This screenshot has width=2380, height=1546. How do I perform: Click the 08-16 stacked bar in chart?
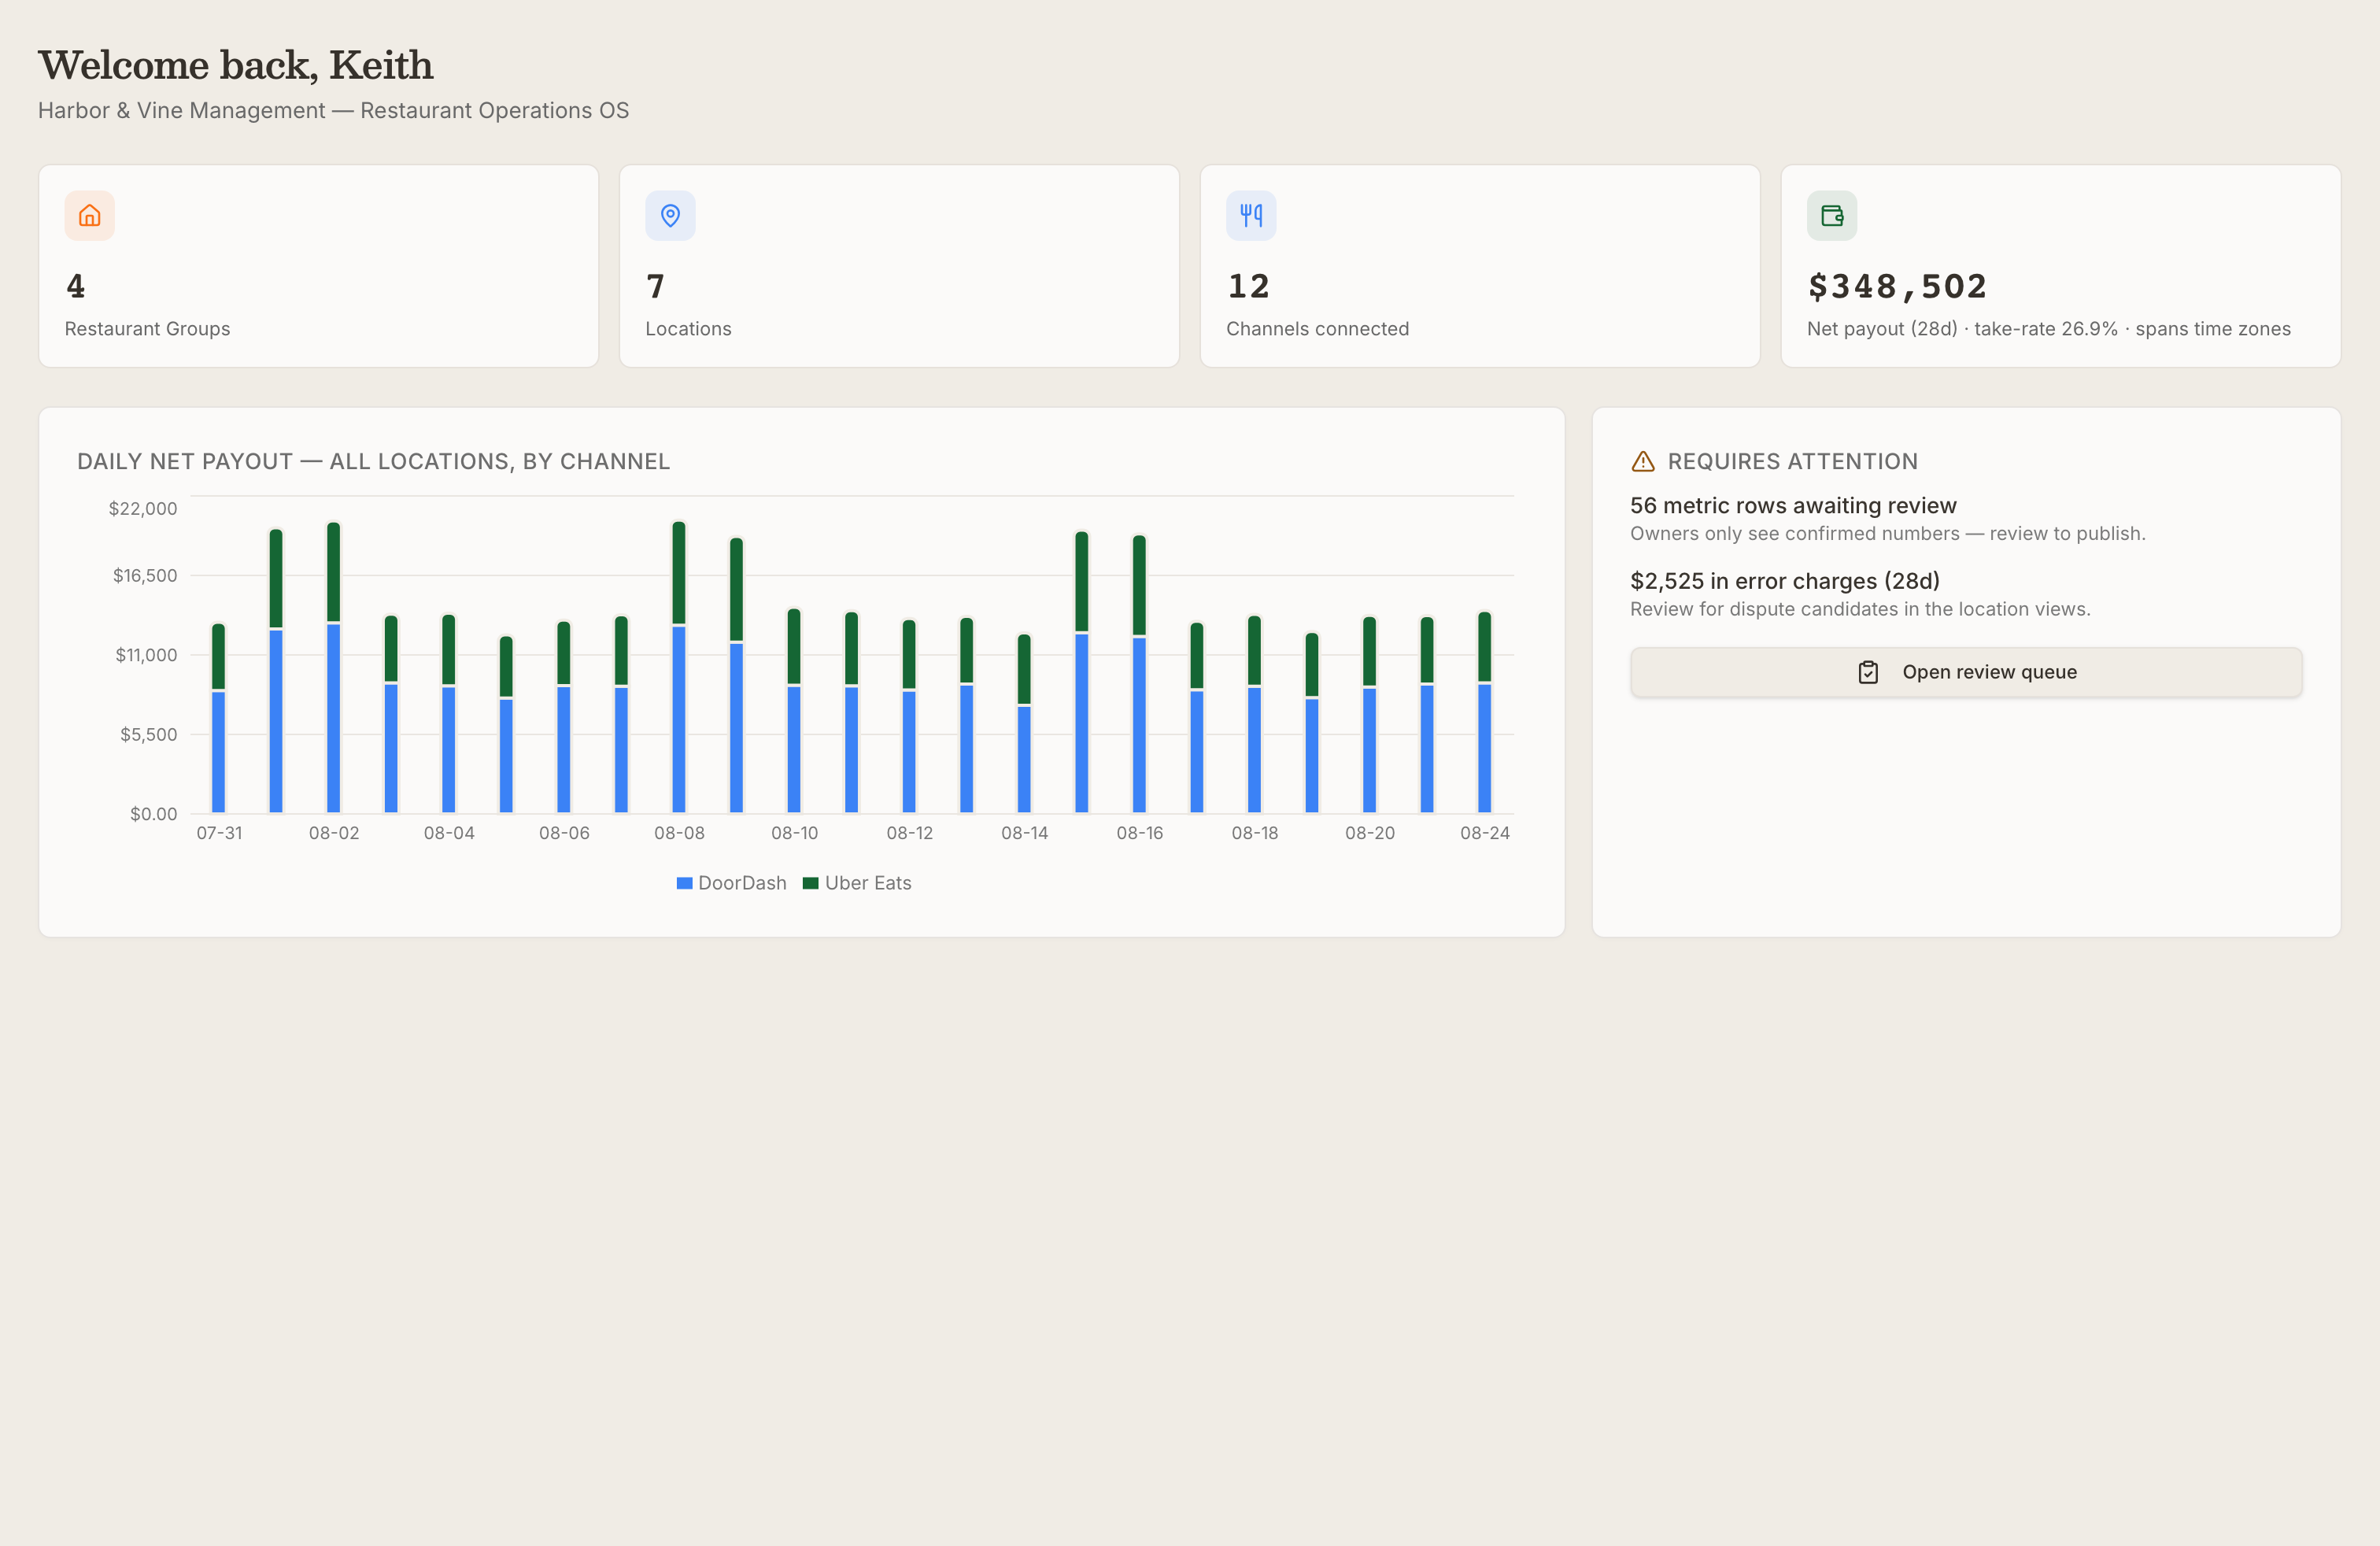pos(1139,674)
